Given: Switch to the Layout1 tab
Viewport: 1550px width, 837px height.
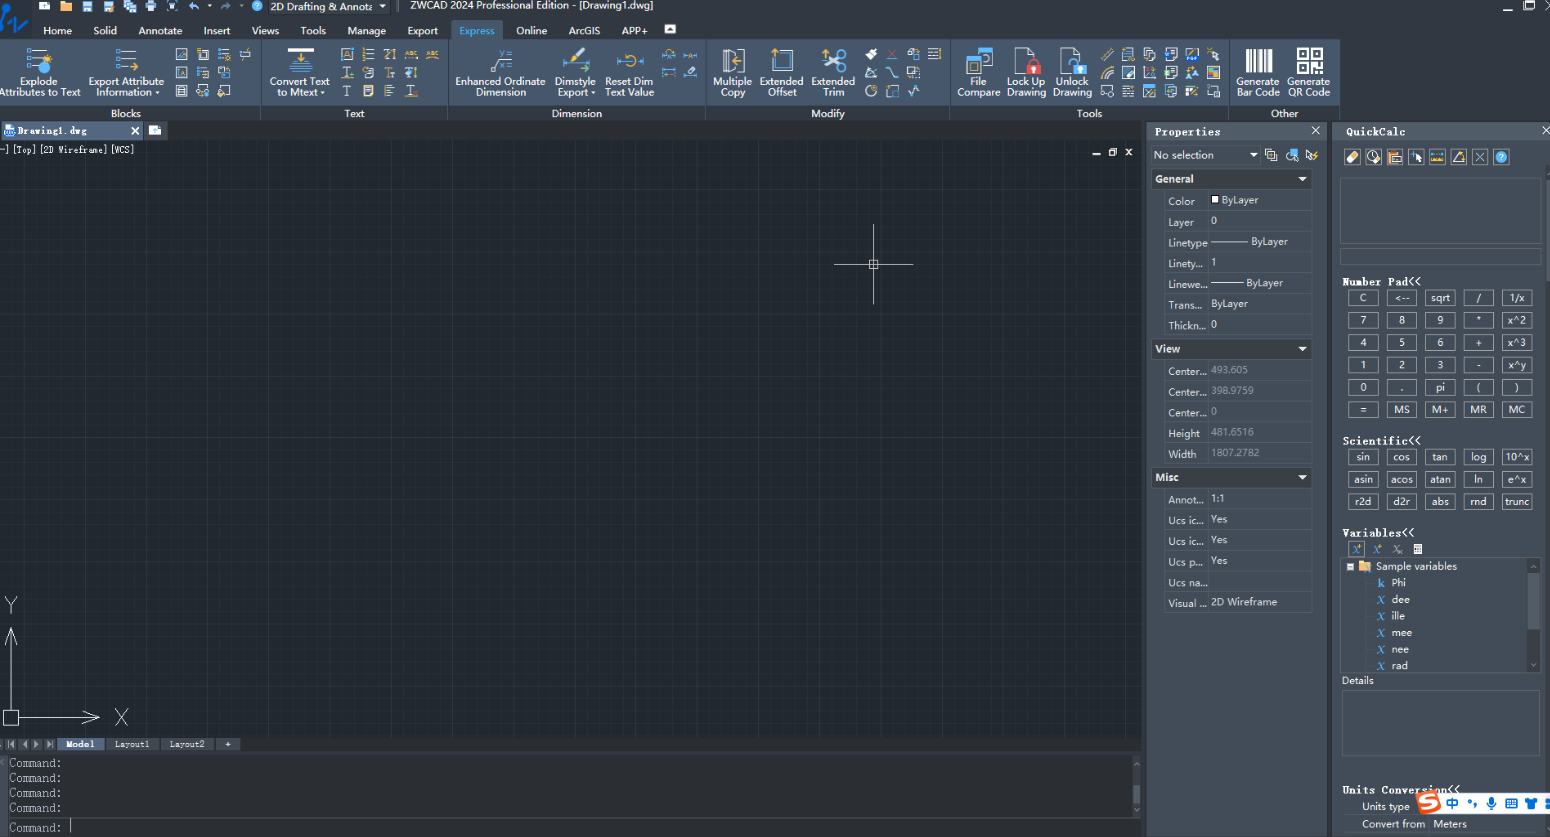Looking at the screenshot, I should (x=131, y=744).
